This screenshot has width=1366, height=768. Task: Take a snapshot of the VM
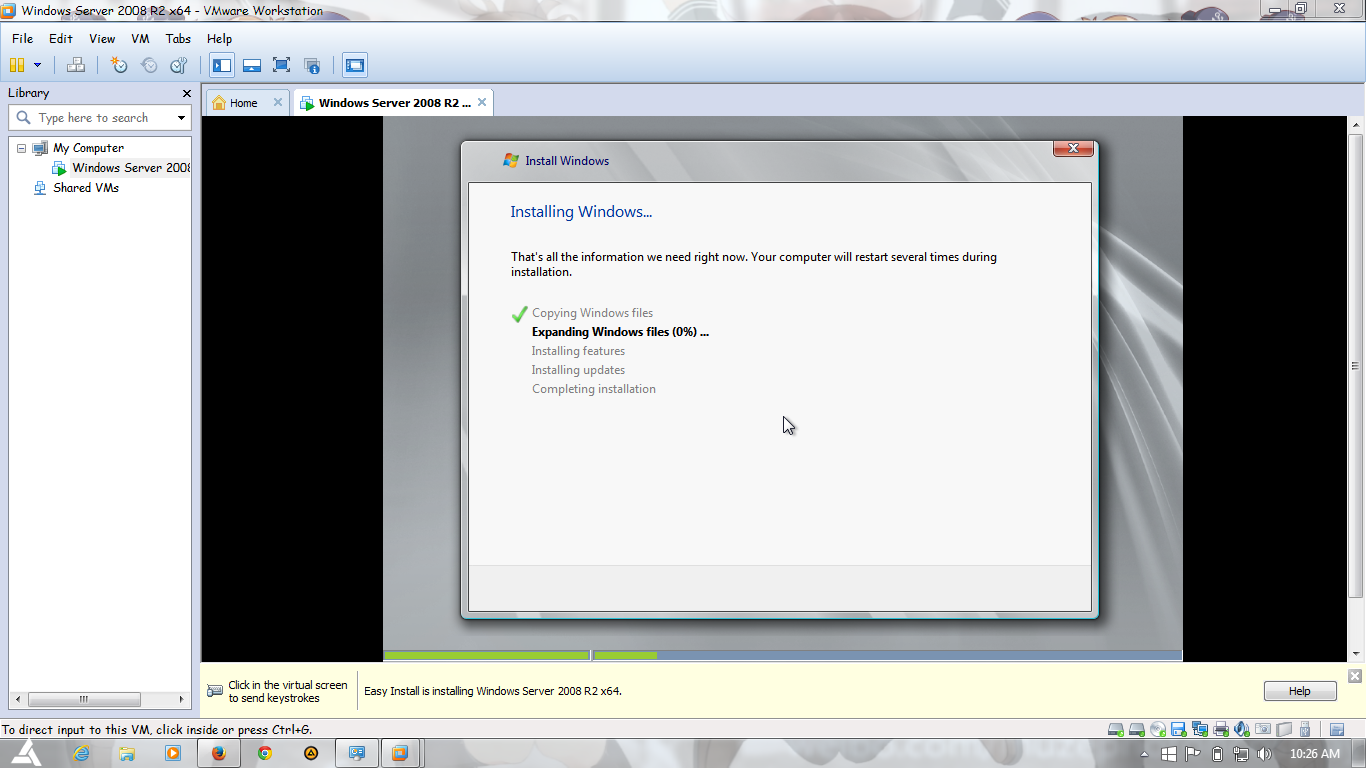pyautogui.click(x=119, y=65)
